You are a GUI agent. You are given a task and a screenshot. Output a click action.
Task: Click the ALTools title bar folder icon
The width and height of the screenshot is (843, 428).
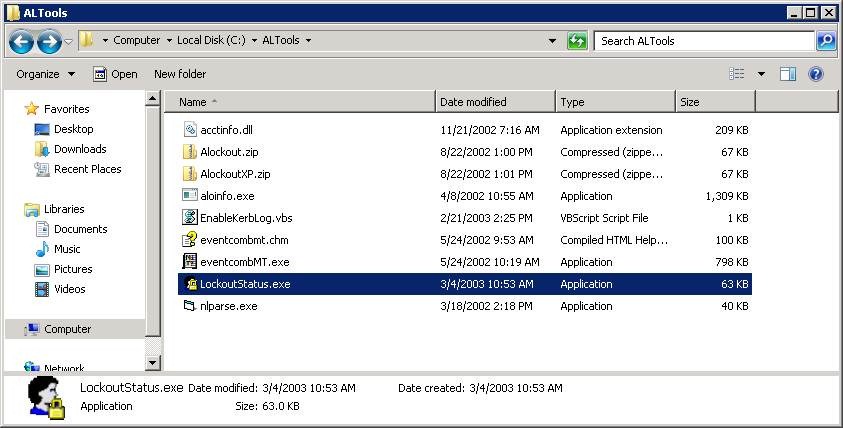tap(13, 12)
